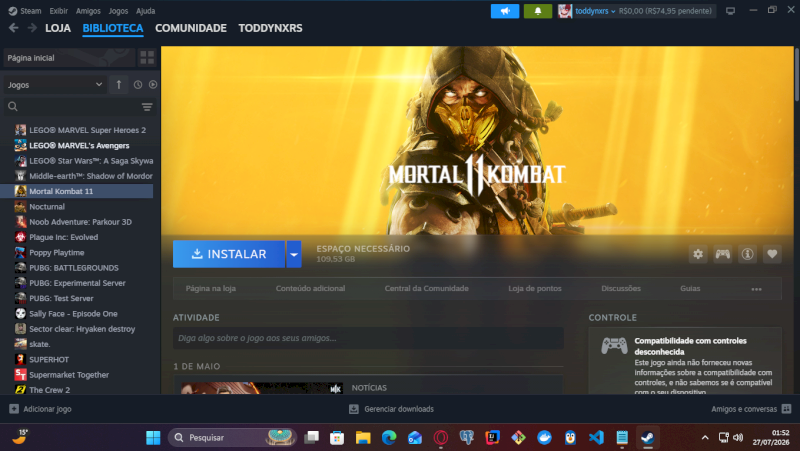The image size is (800, 451).
Task: Open install options dropdown arrow
Action: pos(294,254)
